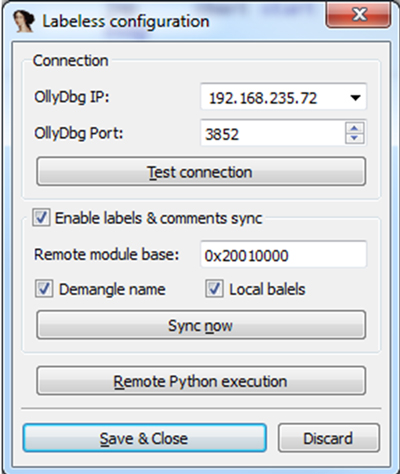
Task: Open the OllyDbg IP dropdown arrow
Action: 355,98
